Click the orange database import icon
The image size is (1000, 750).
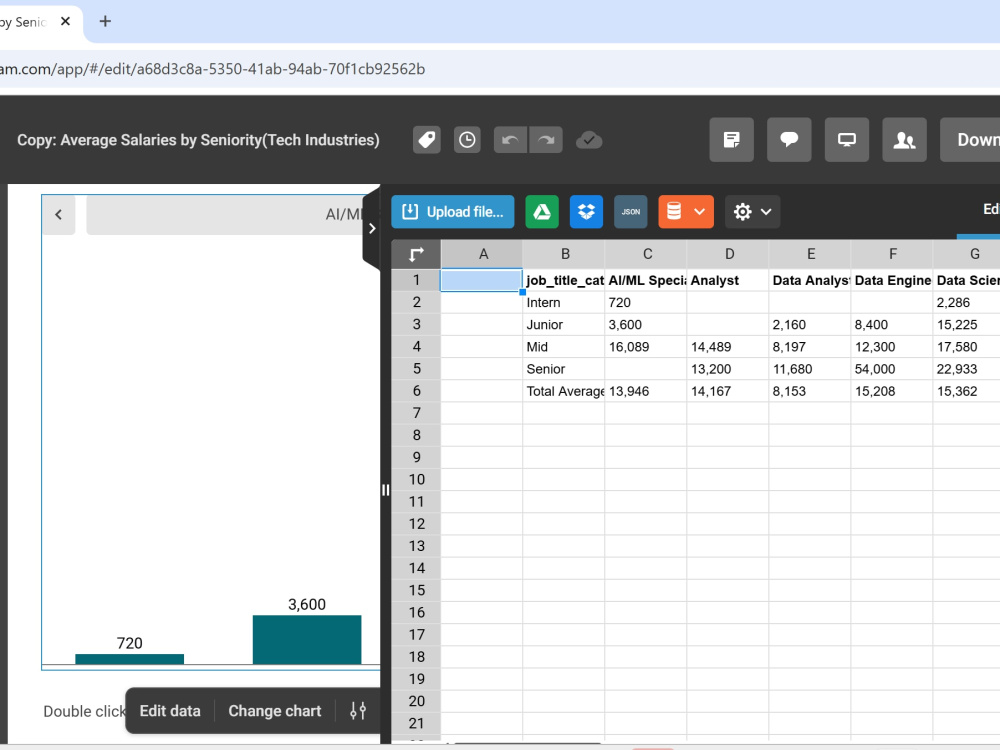pyautogui.click(x=674, y=212)
